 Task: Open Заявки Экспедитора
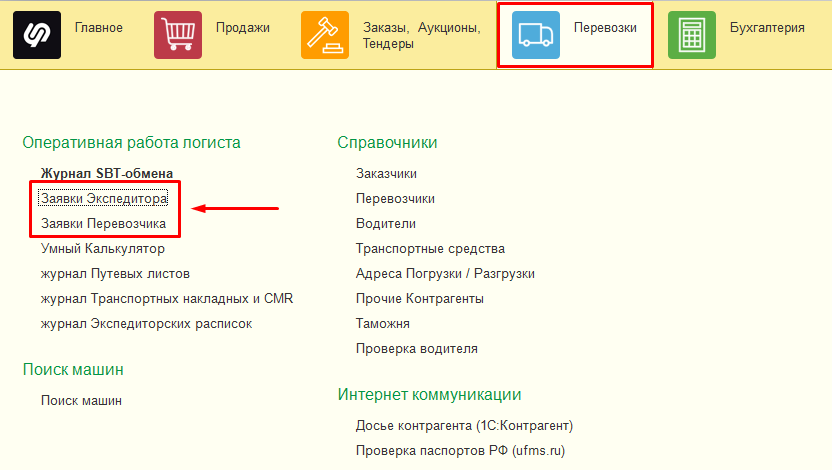(x=103, y=198)
